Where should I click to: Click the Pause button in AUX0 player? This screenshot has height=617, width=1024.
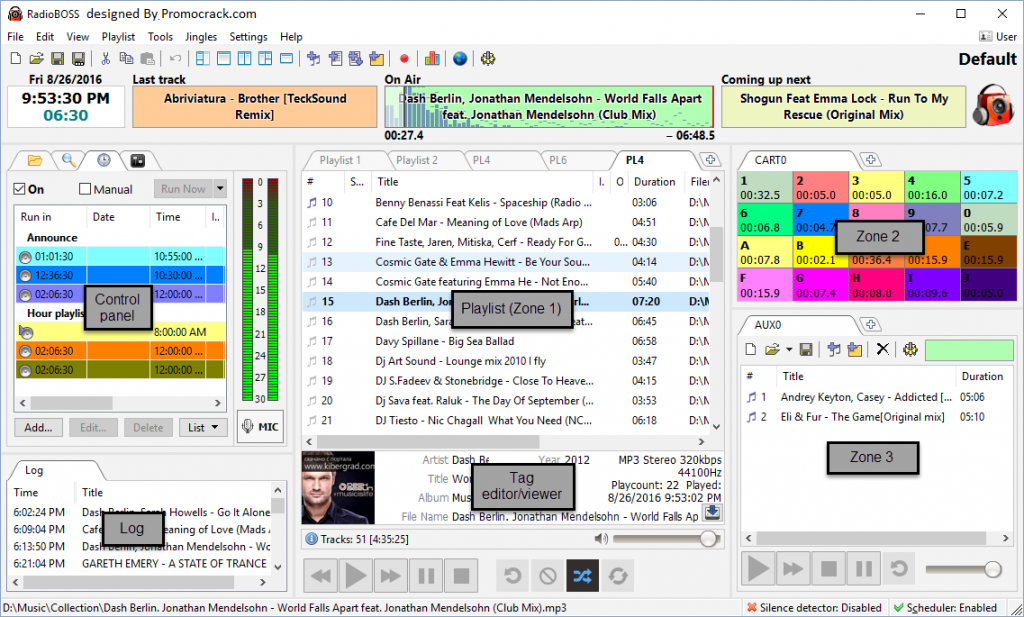coord(863,568)
